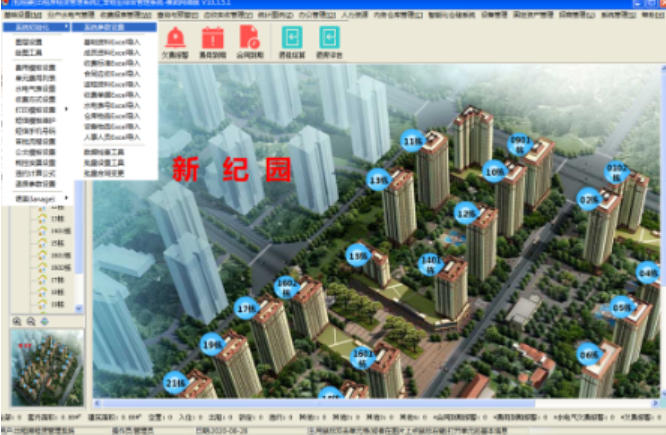Choose 退房参数设置 in the left menu
The height and width of the screenshot is (435, 666).
pyautogui.click(x=35, y=184)
